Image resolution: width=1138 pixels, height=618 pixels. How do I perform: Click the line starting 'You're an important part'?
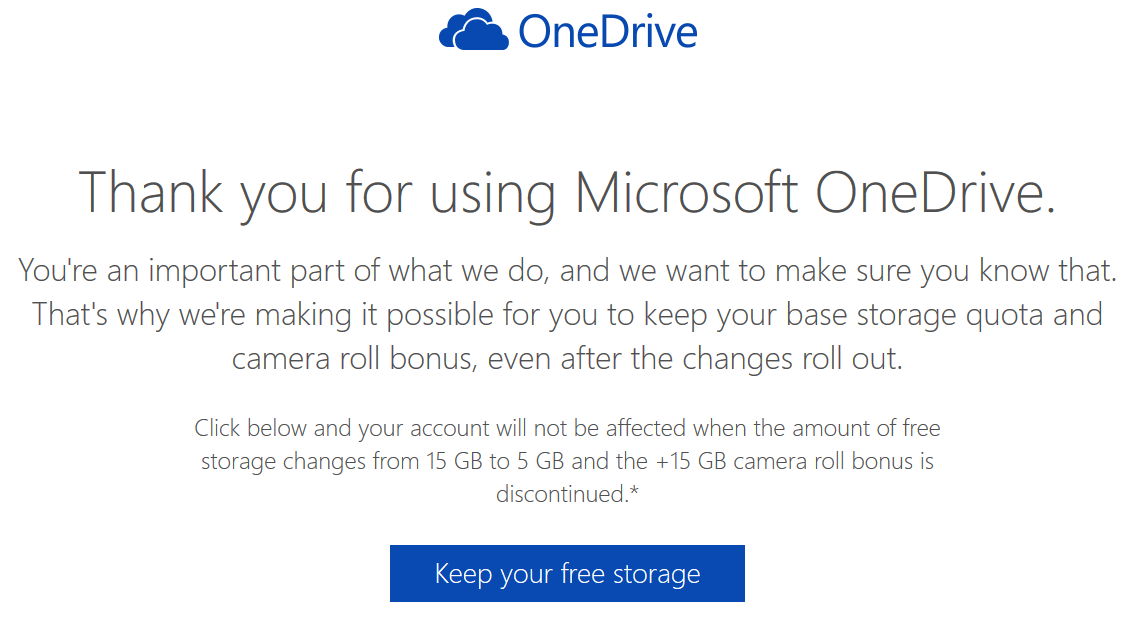[x=567, y=271]
